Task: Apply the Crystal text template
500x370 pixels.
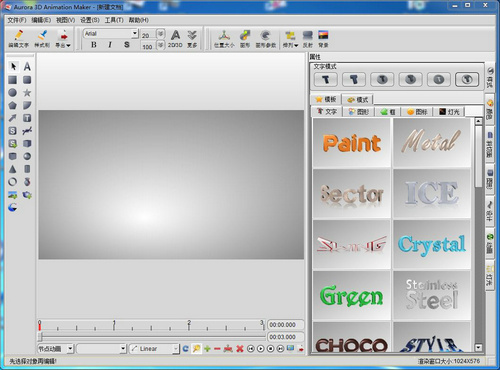Action: [x=432, y=245]
